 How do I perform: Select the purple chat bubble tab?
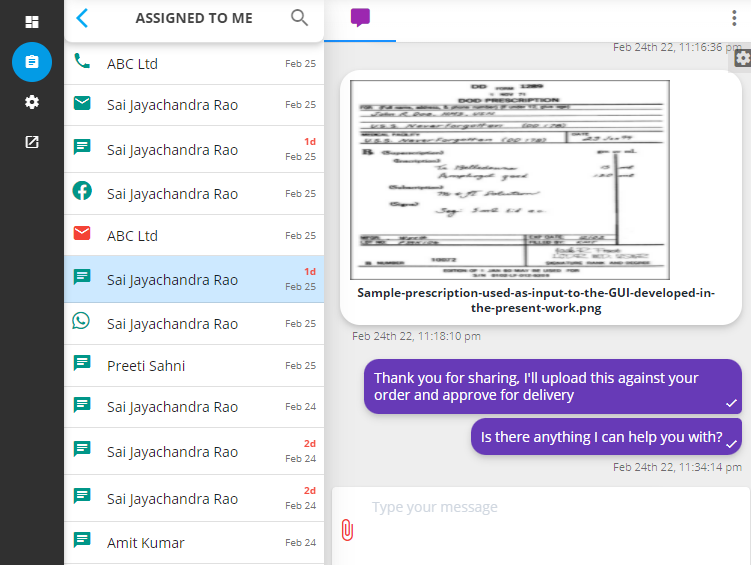[360, 18]
